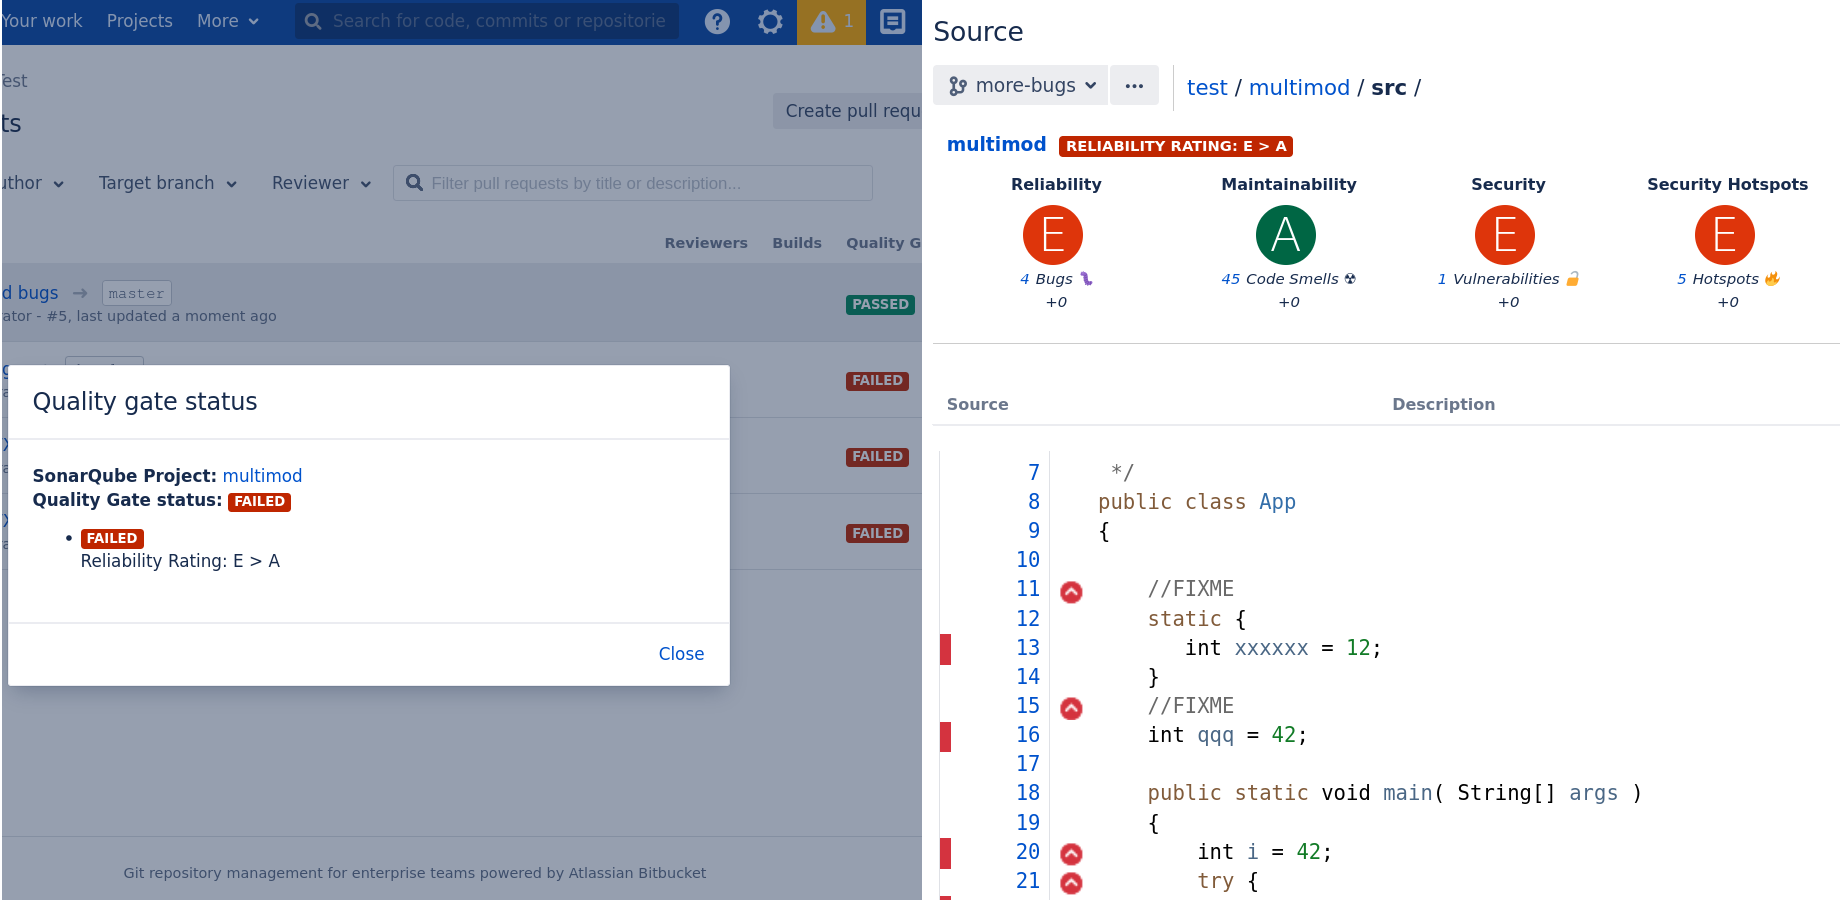1840x900 pixels.
Task: Click the Description column header
Action: [1443, 404]
